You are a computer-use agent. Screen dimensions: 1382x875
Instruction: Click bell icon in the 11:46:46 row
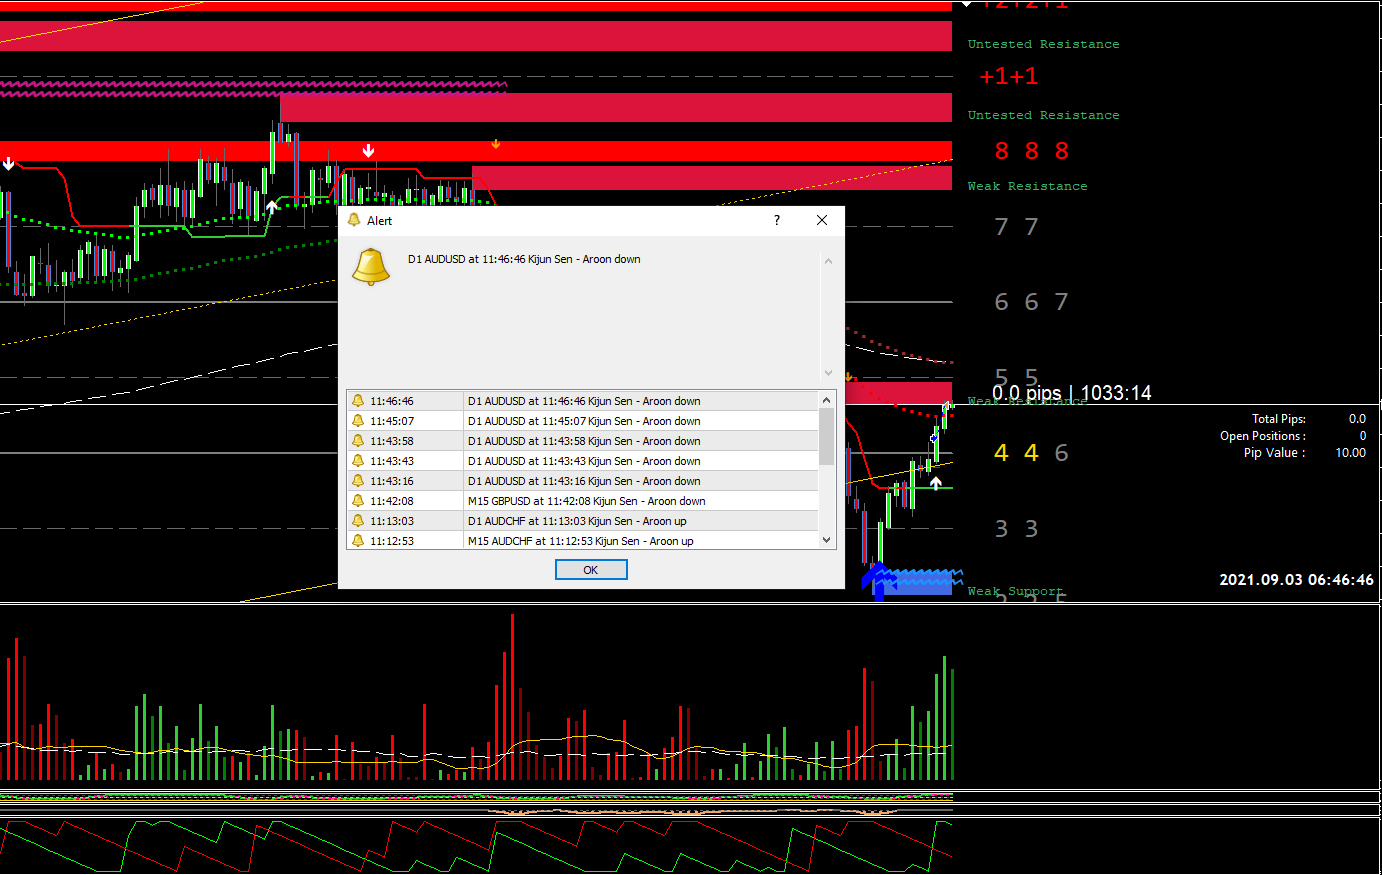point(358,401)
